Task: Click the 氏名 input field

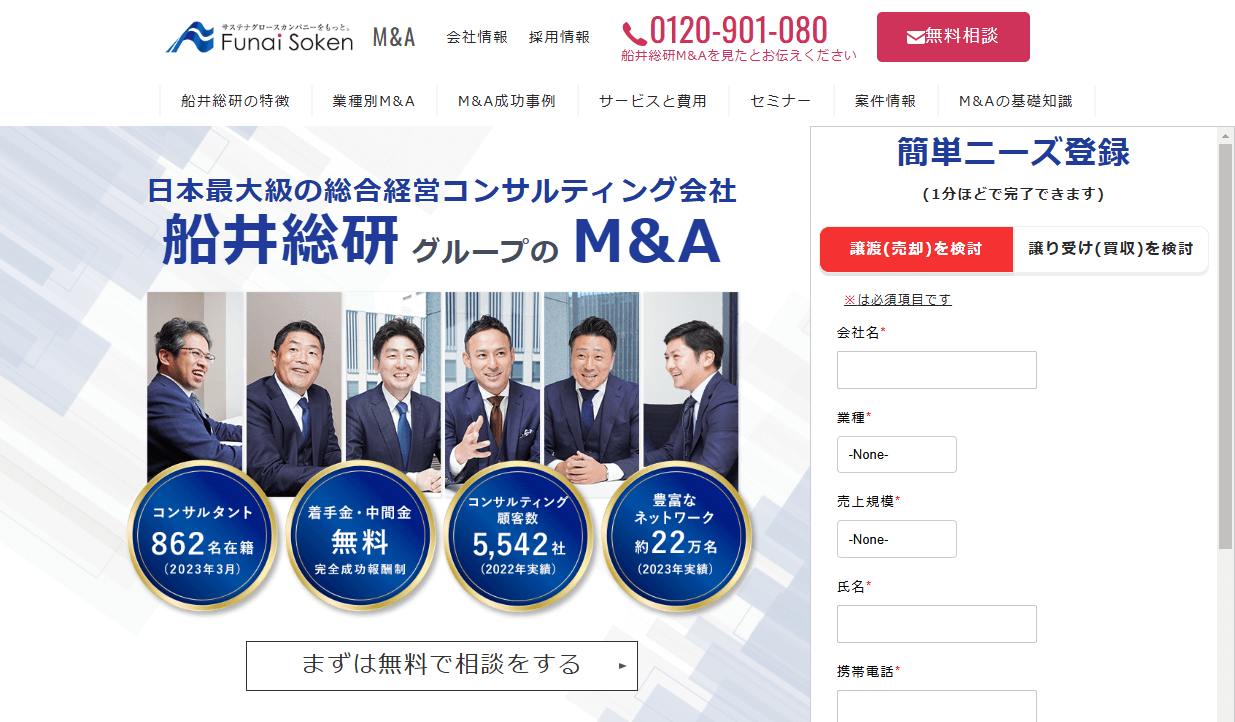Action: 937,624
